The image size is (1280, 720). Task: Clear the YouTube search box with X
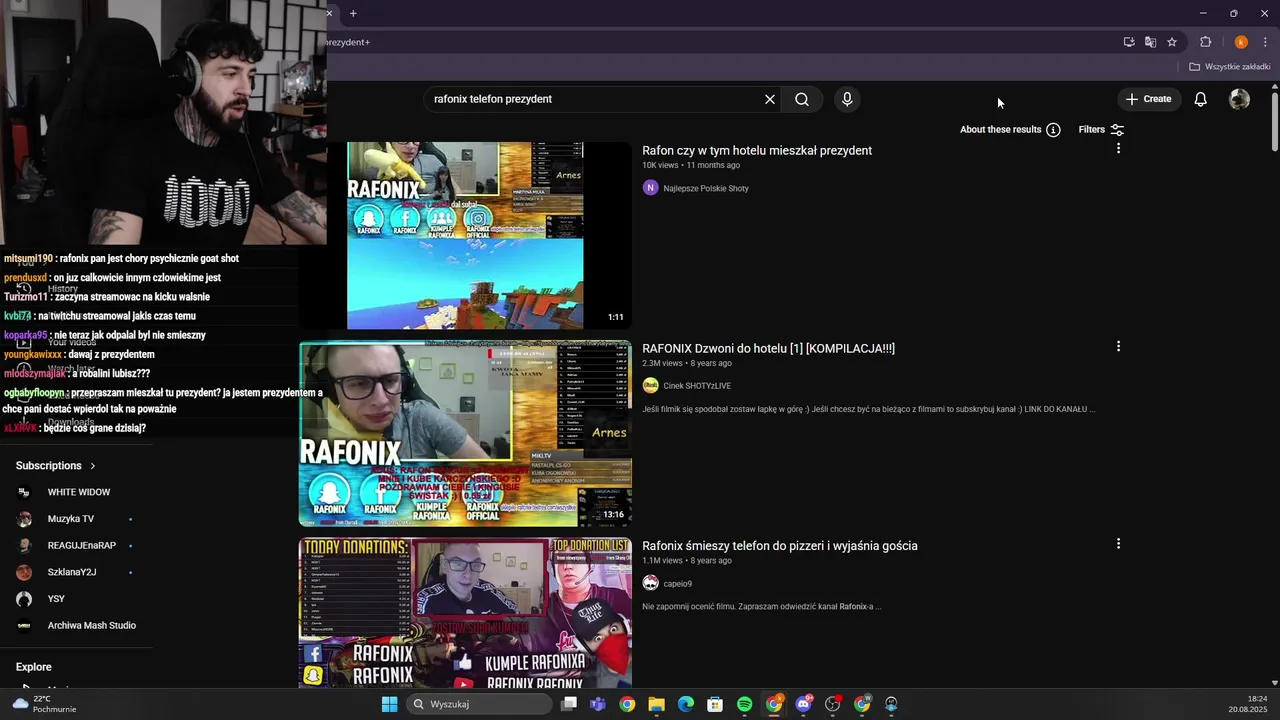click(x=770, y=99)
